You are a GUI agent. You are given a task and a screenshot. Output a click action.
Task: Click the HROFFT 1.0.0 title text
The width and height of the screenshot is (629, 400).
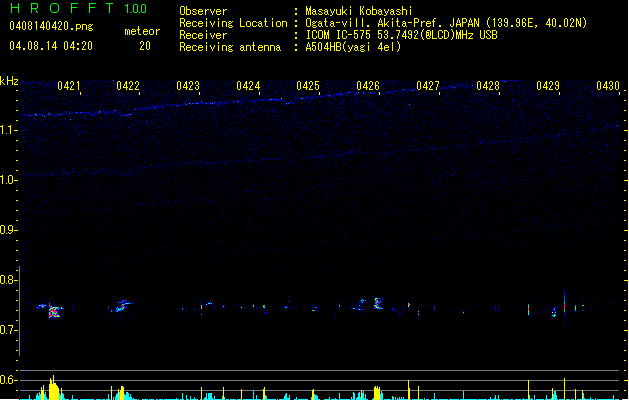click(x=79, y=8)
